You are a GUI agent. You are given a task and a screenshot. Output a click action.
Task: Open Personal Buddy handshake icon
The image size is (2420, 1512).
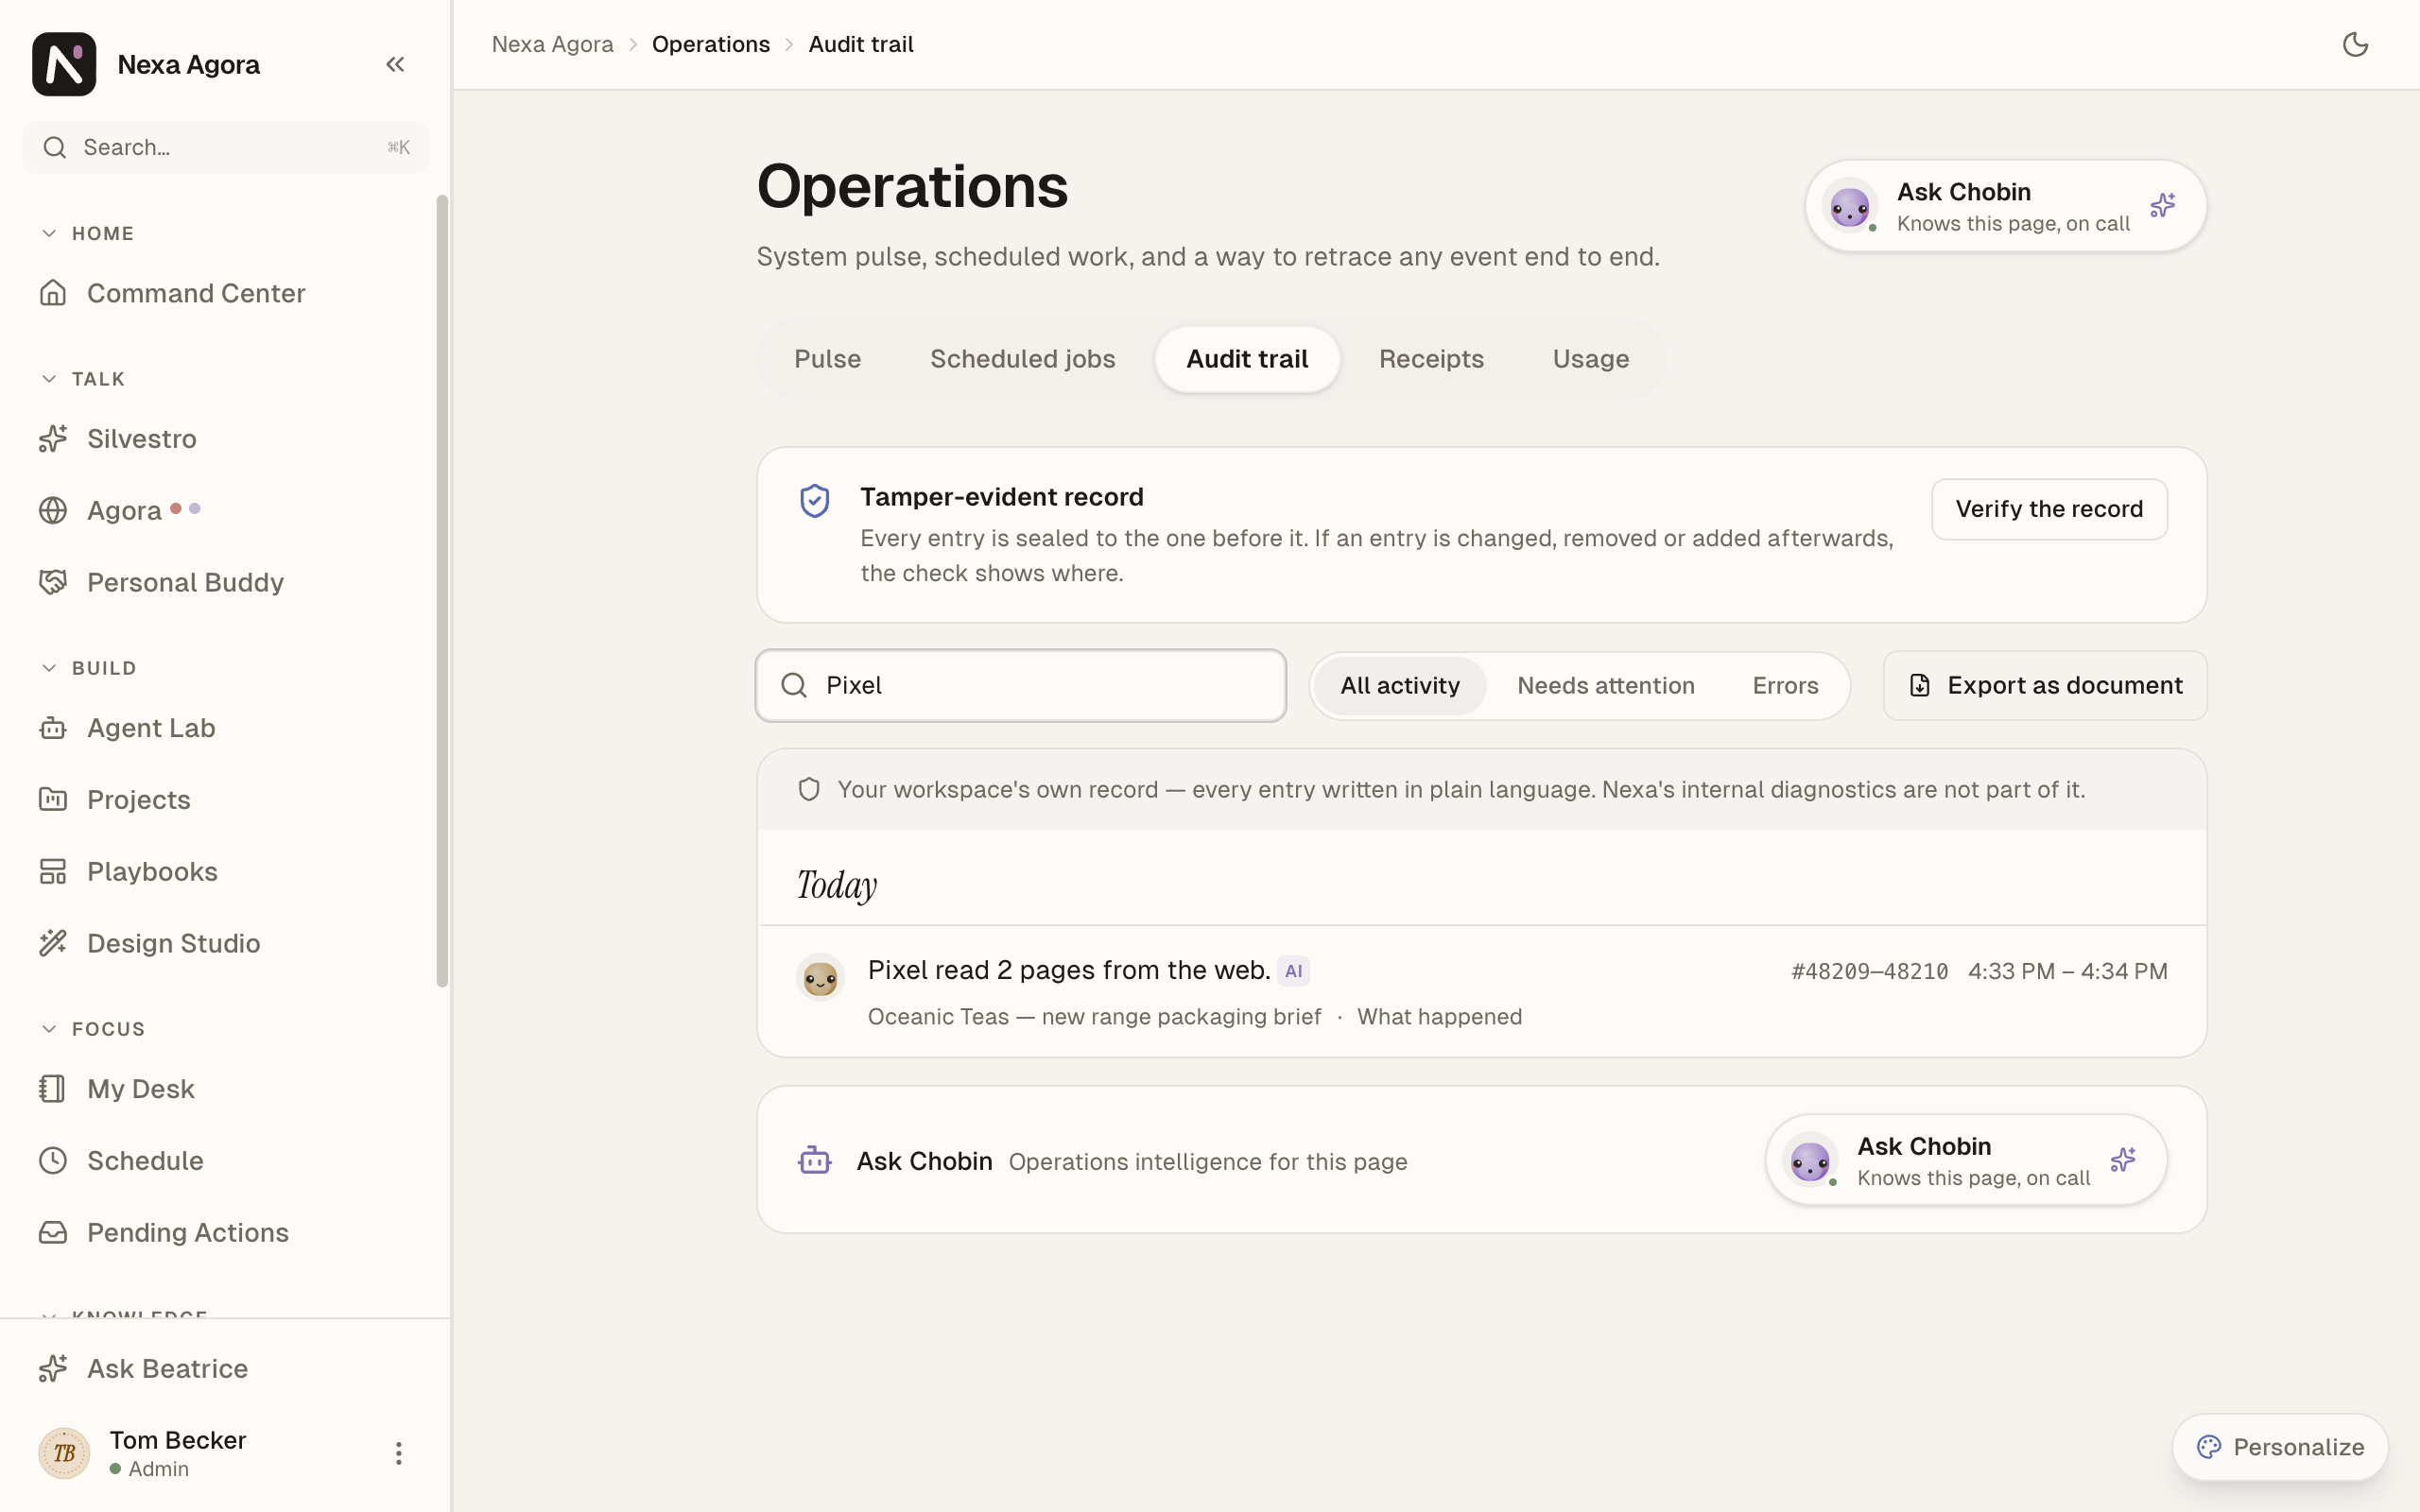(53, 582)
